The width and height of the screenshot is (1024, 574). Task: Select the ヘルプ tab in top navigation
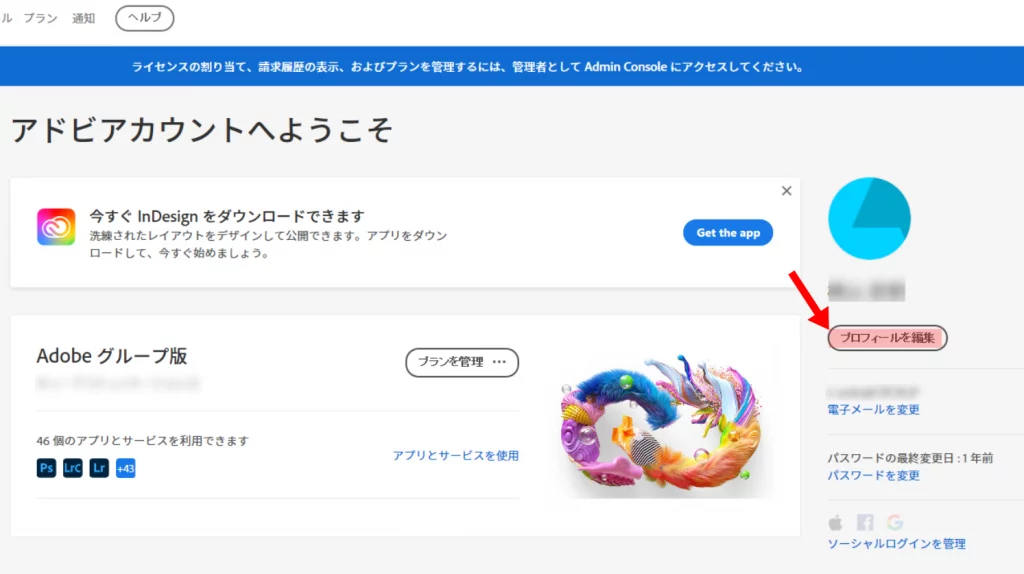click(144, 18)
